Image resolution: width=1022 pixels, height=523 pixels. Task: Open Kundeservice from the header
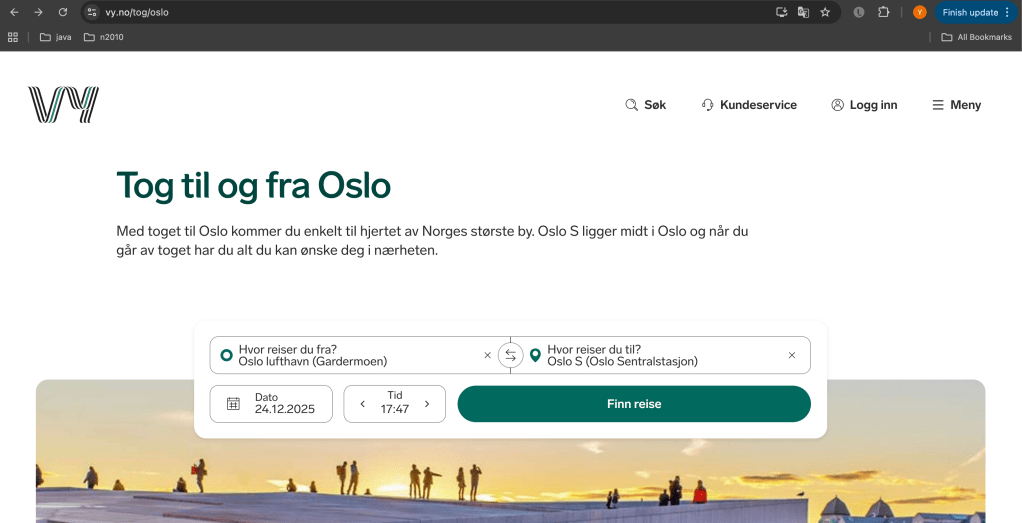[x=749, y=105]
